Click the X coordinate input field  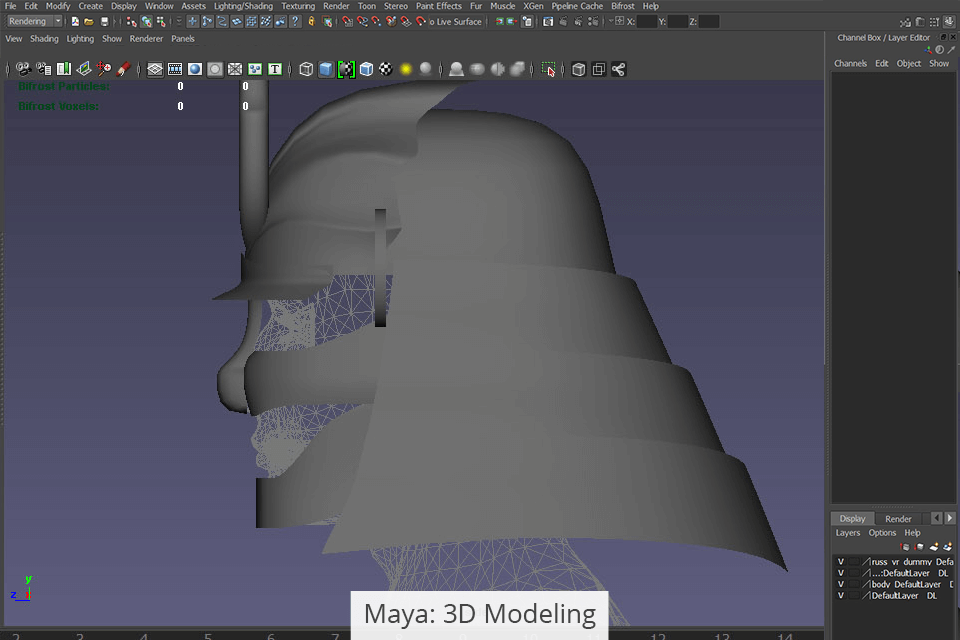(646, 21)
